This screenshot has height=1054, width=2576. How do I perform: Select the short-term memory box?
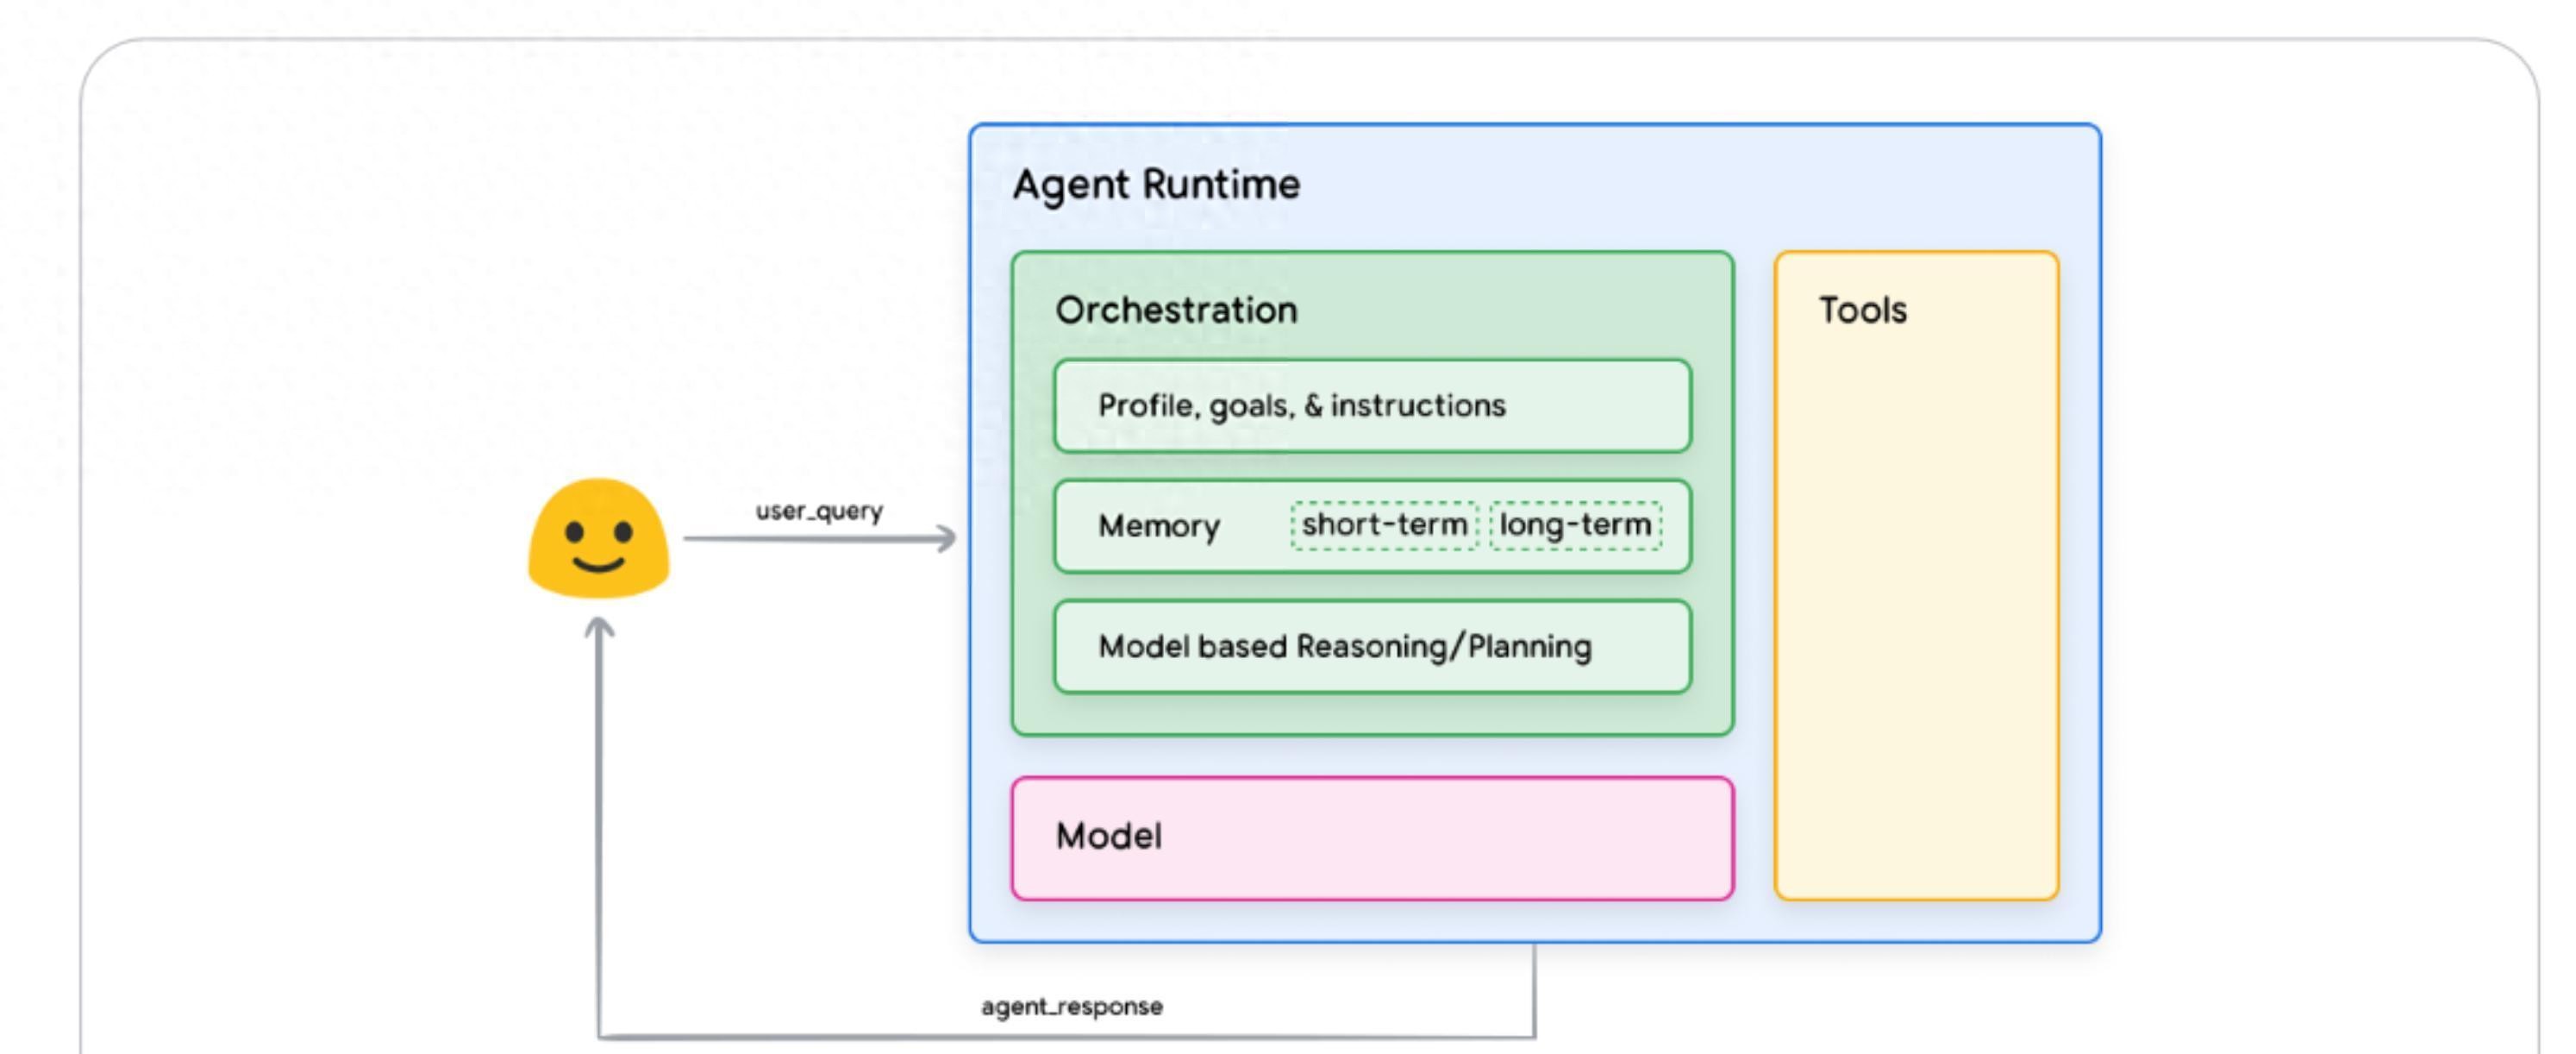click(1383, 525)
